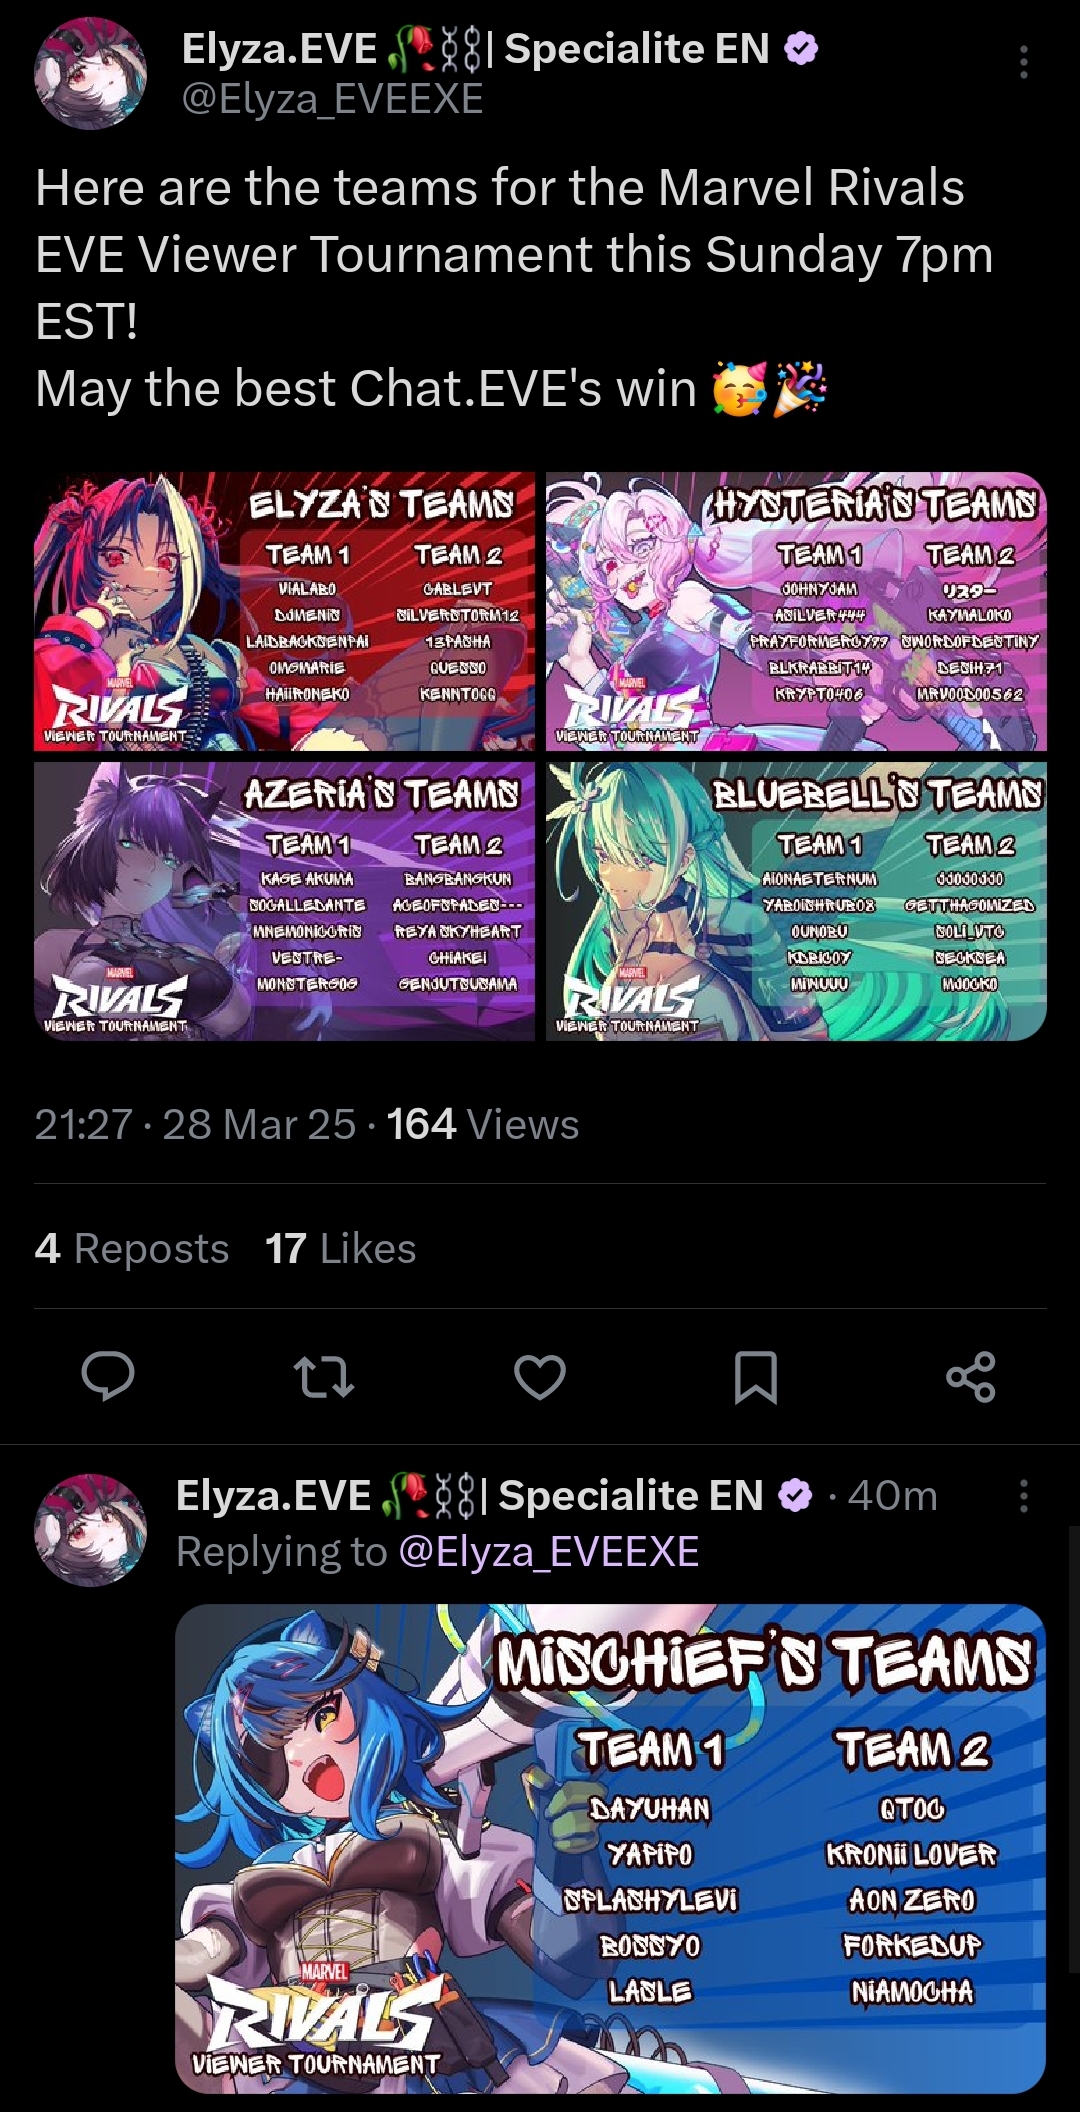Tap the repost arrows icon
Image resolution: width=1080 pixels, height=2112 pixels.
click(x=324, y=1376)
